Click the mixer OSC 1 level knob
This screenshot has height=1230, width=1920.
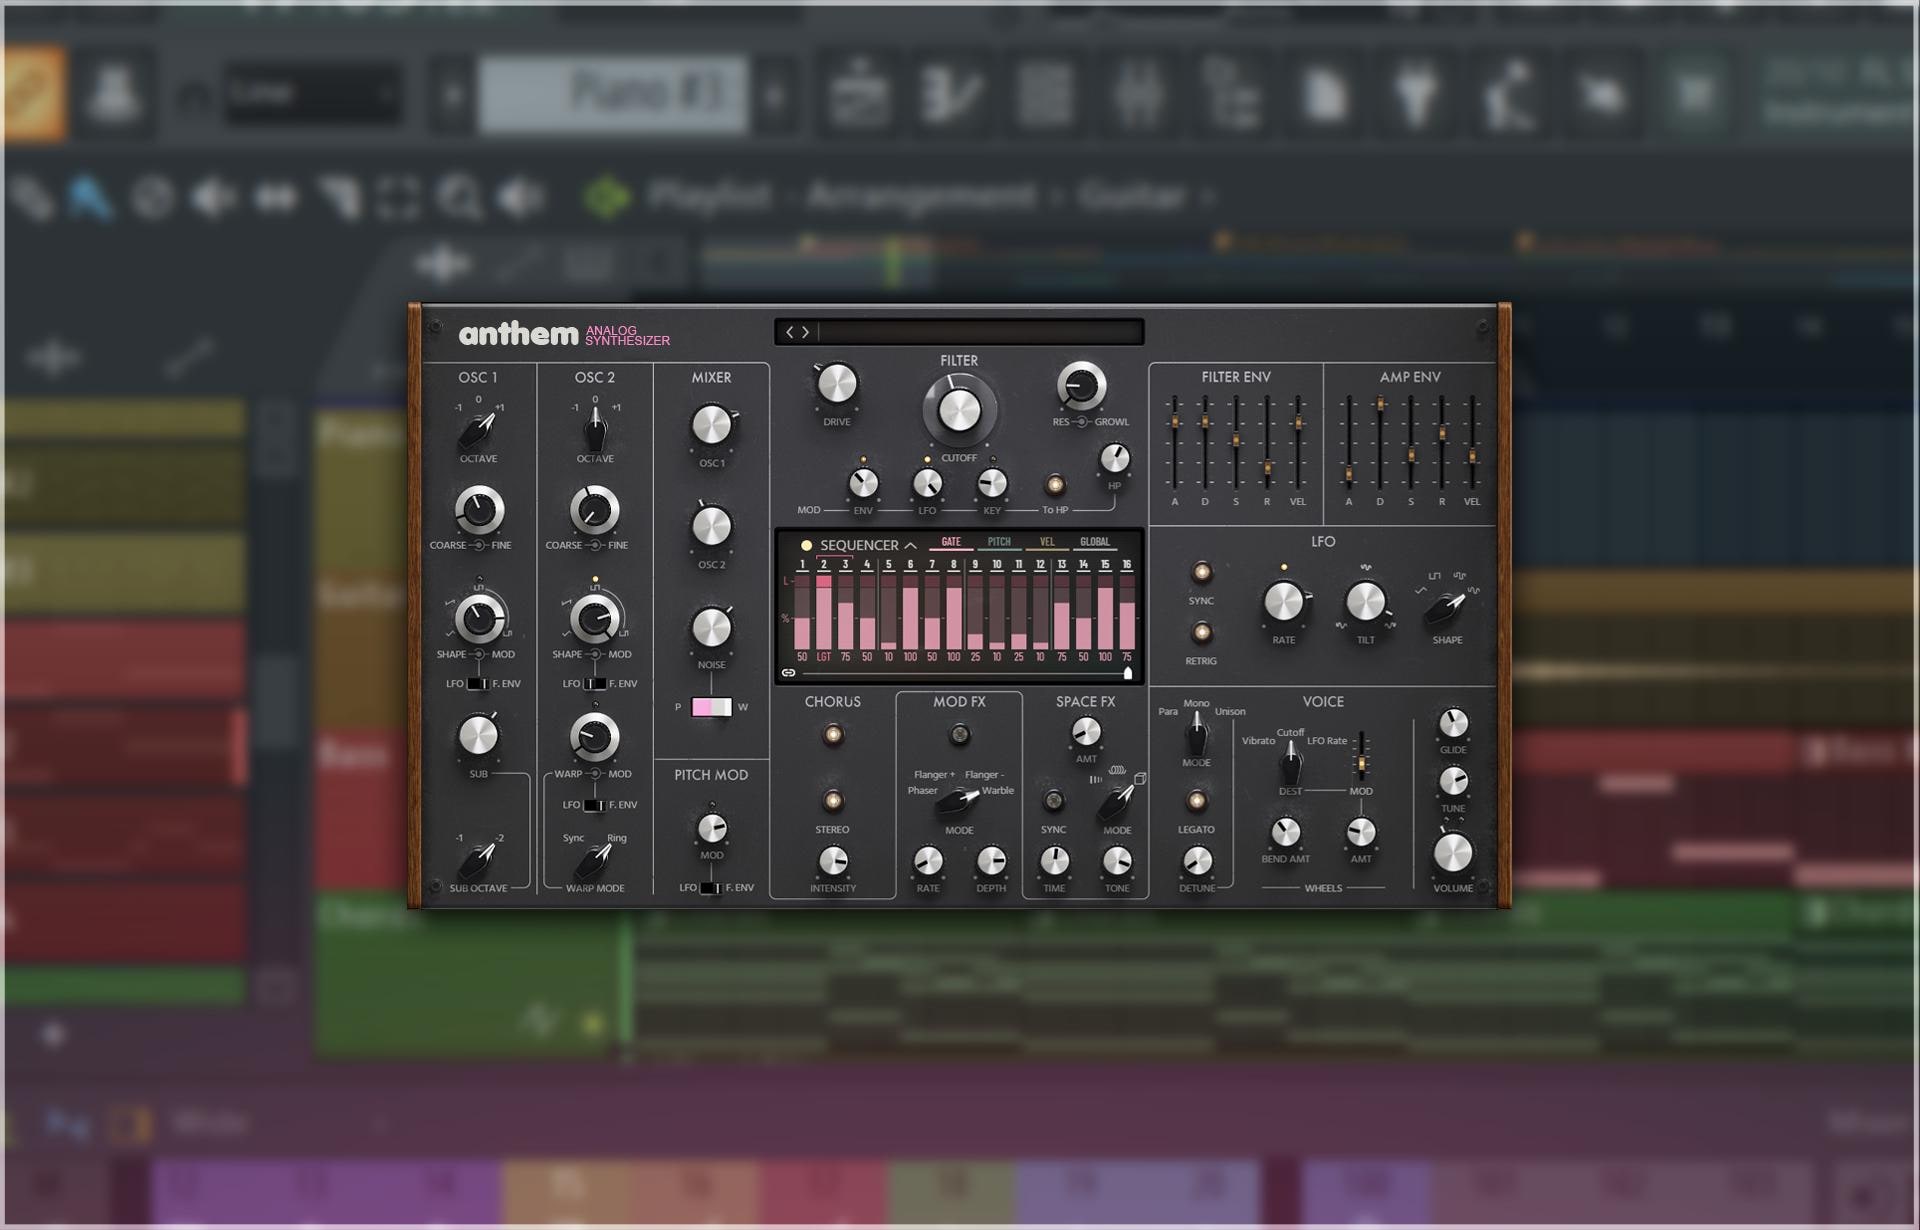point(712,425)
